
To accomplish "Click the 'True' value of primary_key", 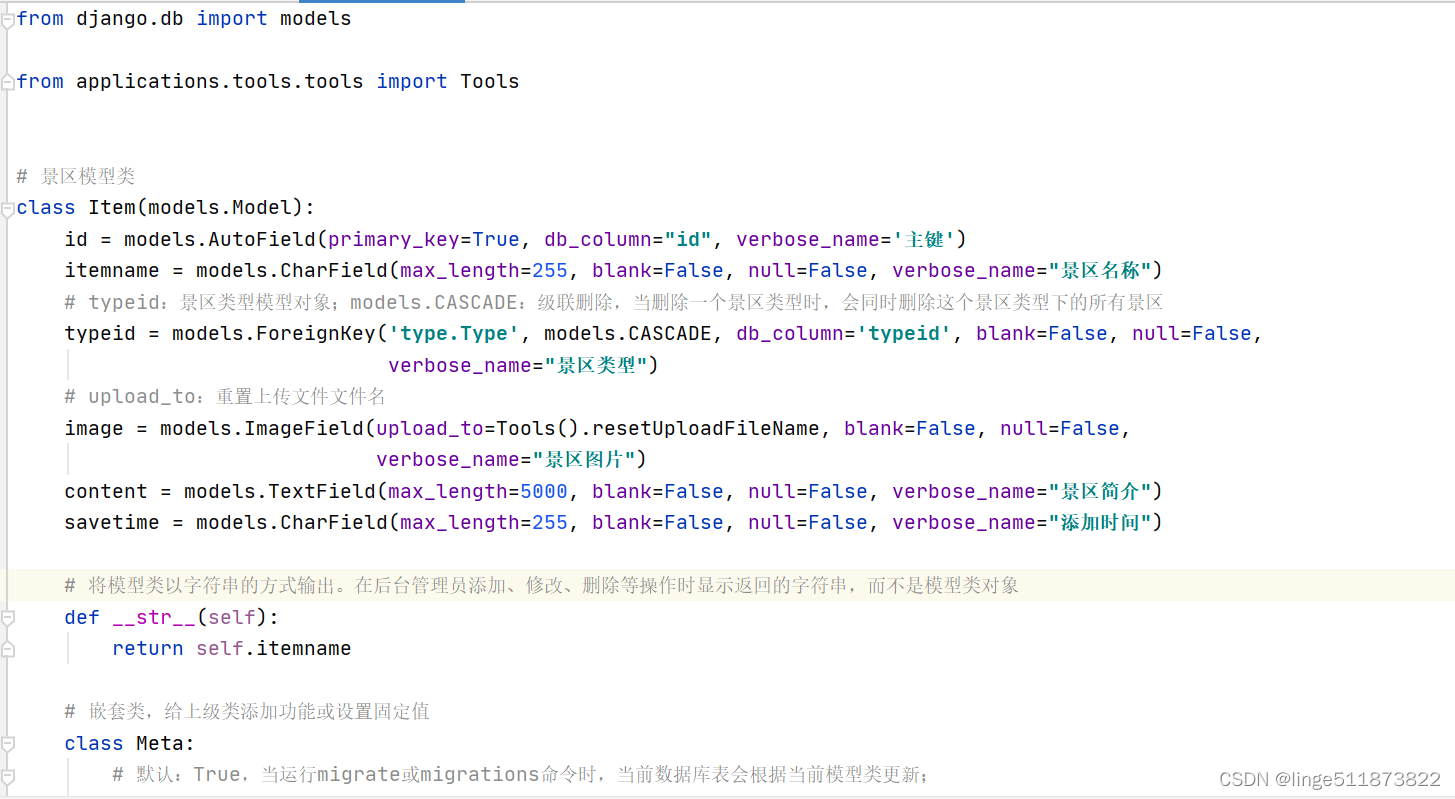I will tap(496, 239).
